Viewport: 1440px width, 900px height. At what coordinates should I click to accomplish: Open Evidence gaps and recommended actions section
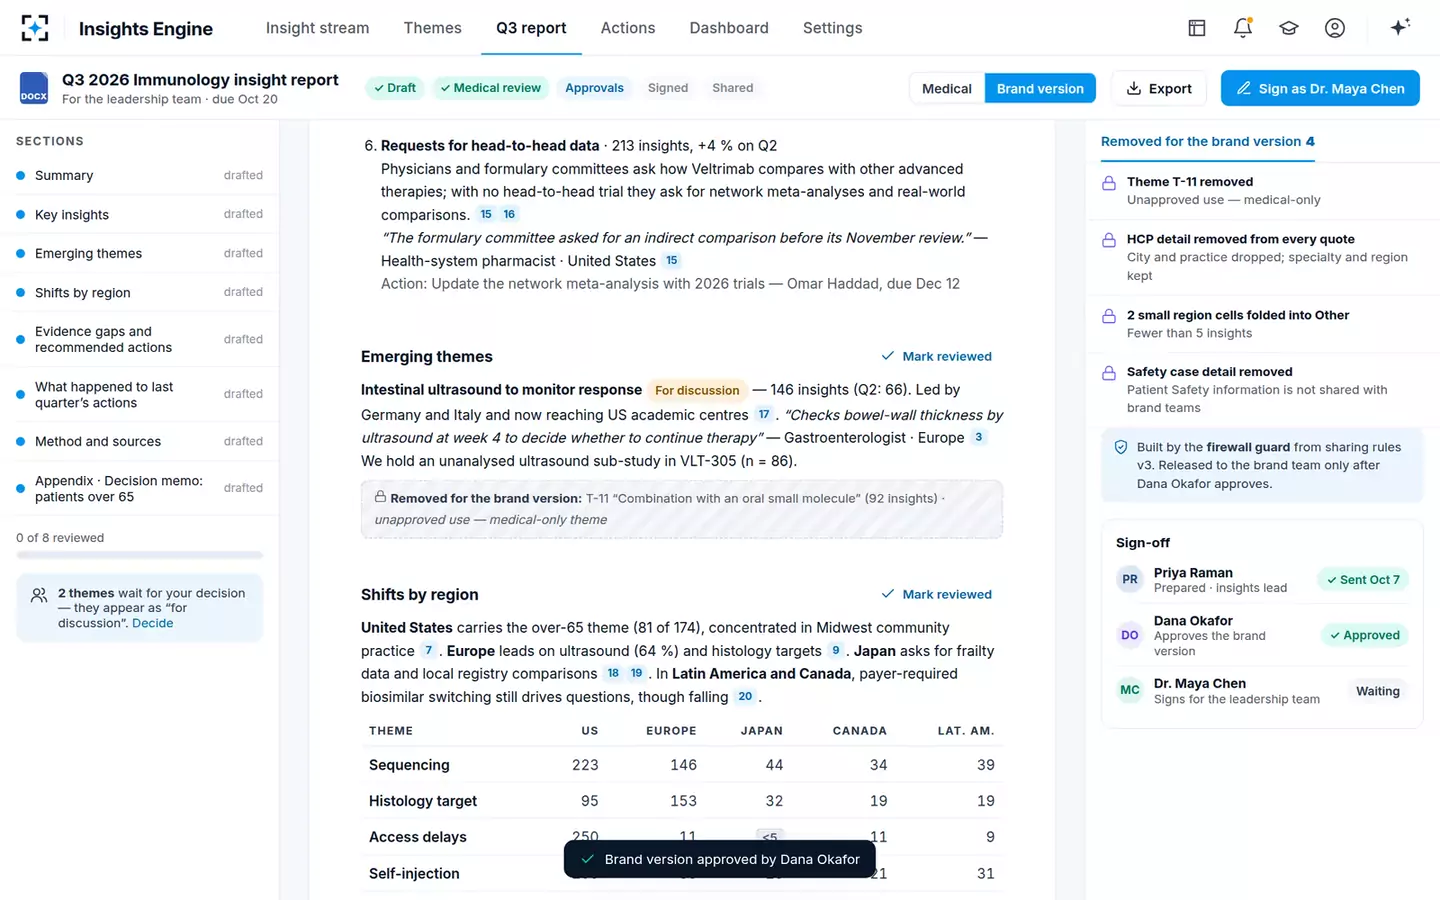(x=140, y=339)
